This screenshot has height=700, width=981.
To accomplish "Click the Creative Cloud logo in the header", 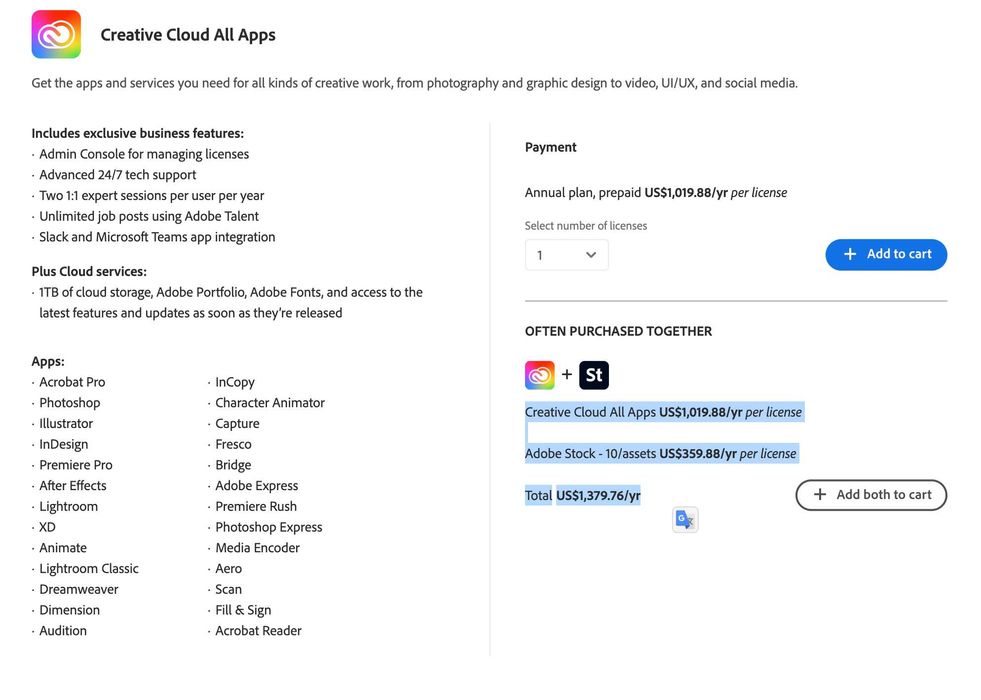I will (x=56, y=34).
